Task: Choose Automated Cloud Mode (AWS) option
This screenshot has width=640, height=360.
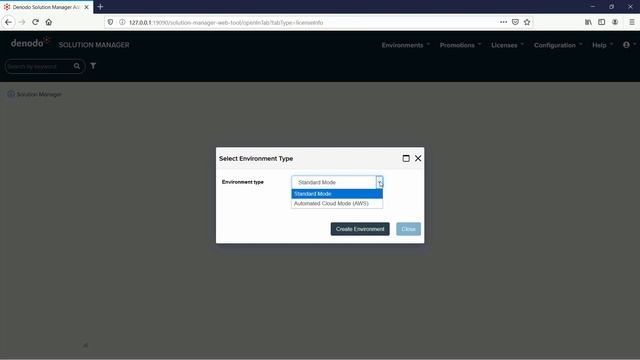Action: coord(337,203)
